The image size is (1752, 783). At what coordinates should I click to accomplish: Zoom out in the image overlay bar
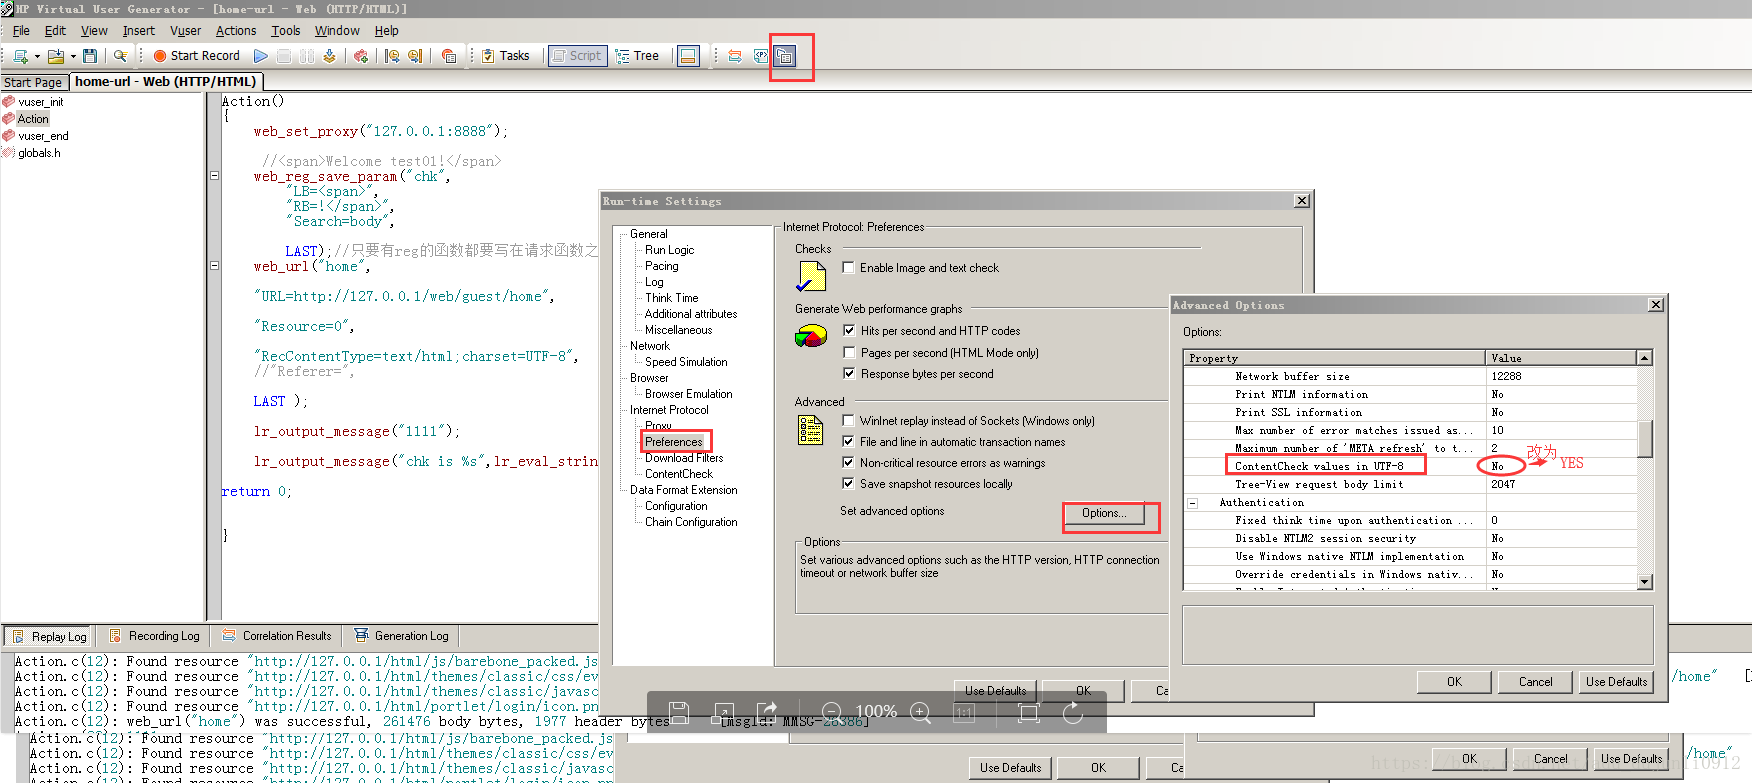point(831,712)
